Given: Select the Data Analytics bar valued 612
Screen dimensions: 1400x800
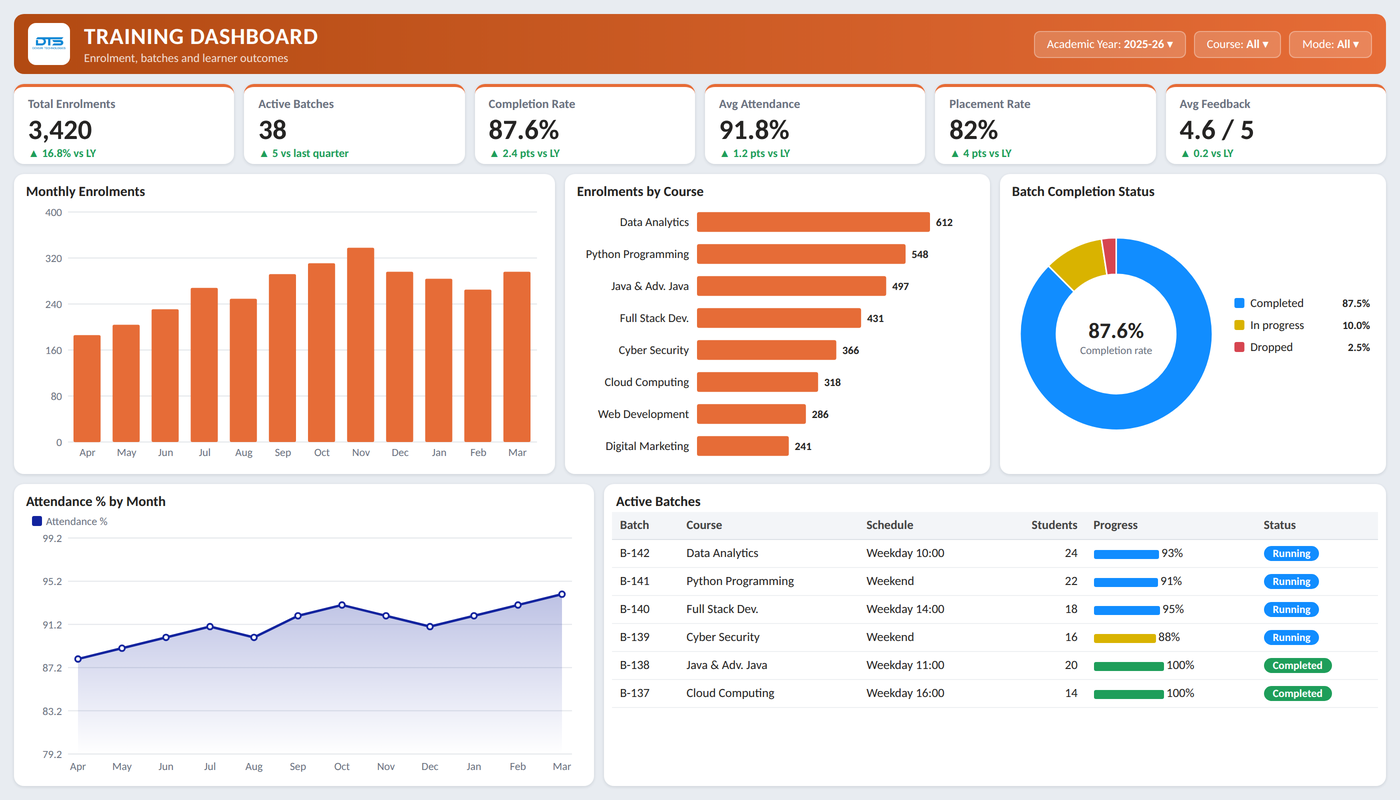Looking at the screenshot, I should (813, 222).
